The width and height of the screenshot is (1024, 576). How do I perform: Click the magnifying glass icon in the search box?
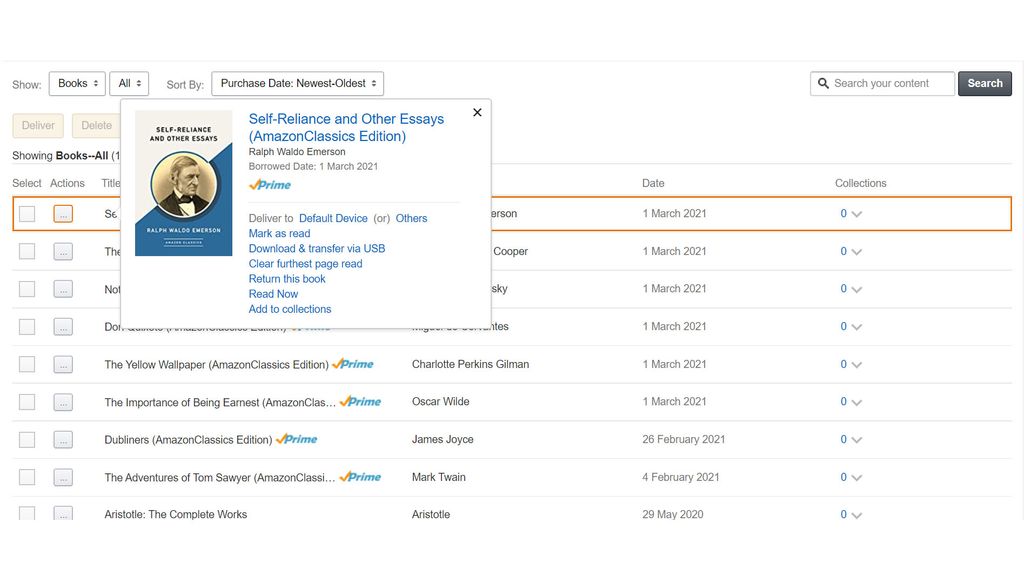[823, 83]
